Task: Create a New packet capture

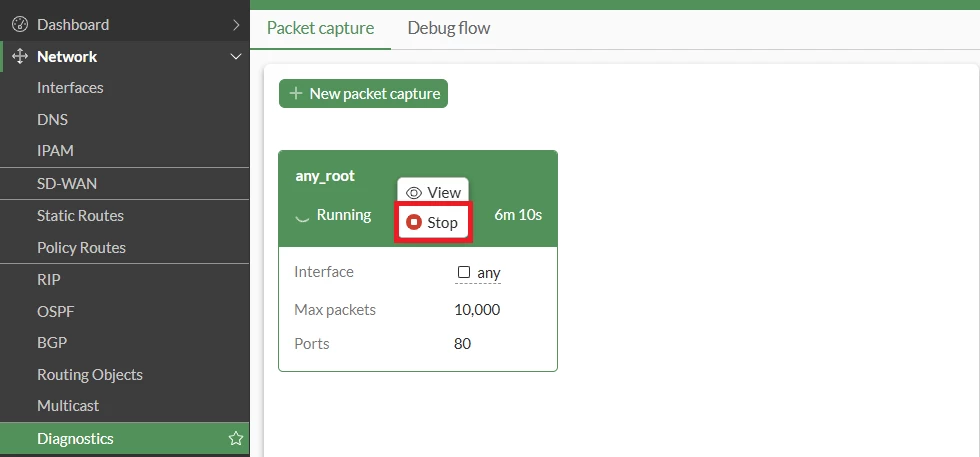Action: pyautogui.click(x=363, y=93)
